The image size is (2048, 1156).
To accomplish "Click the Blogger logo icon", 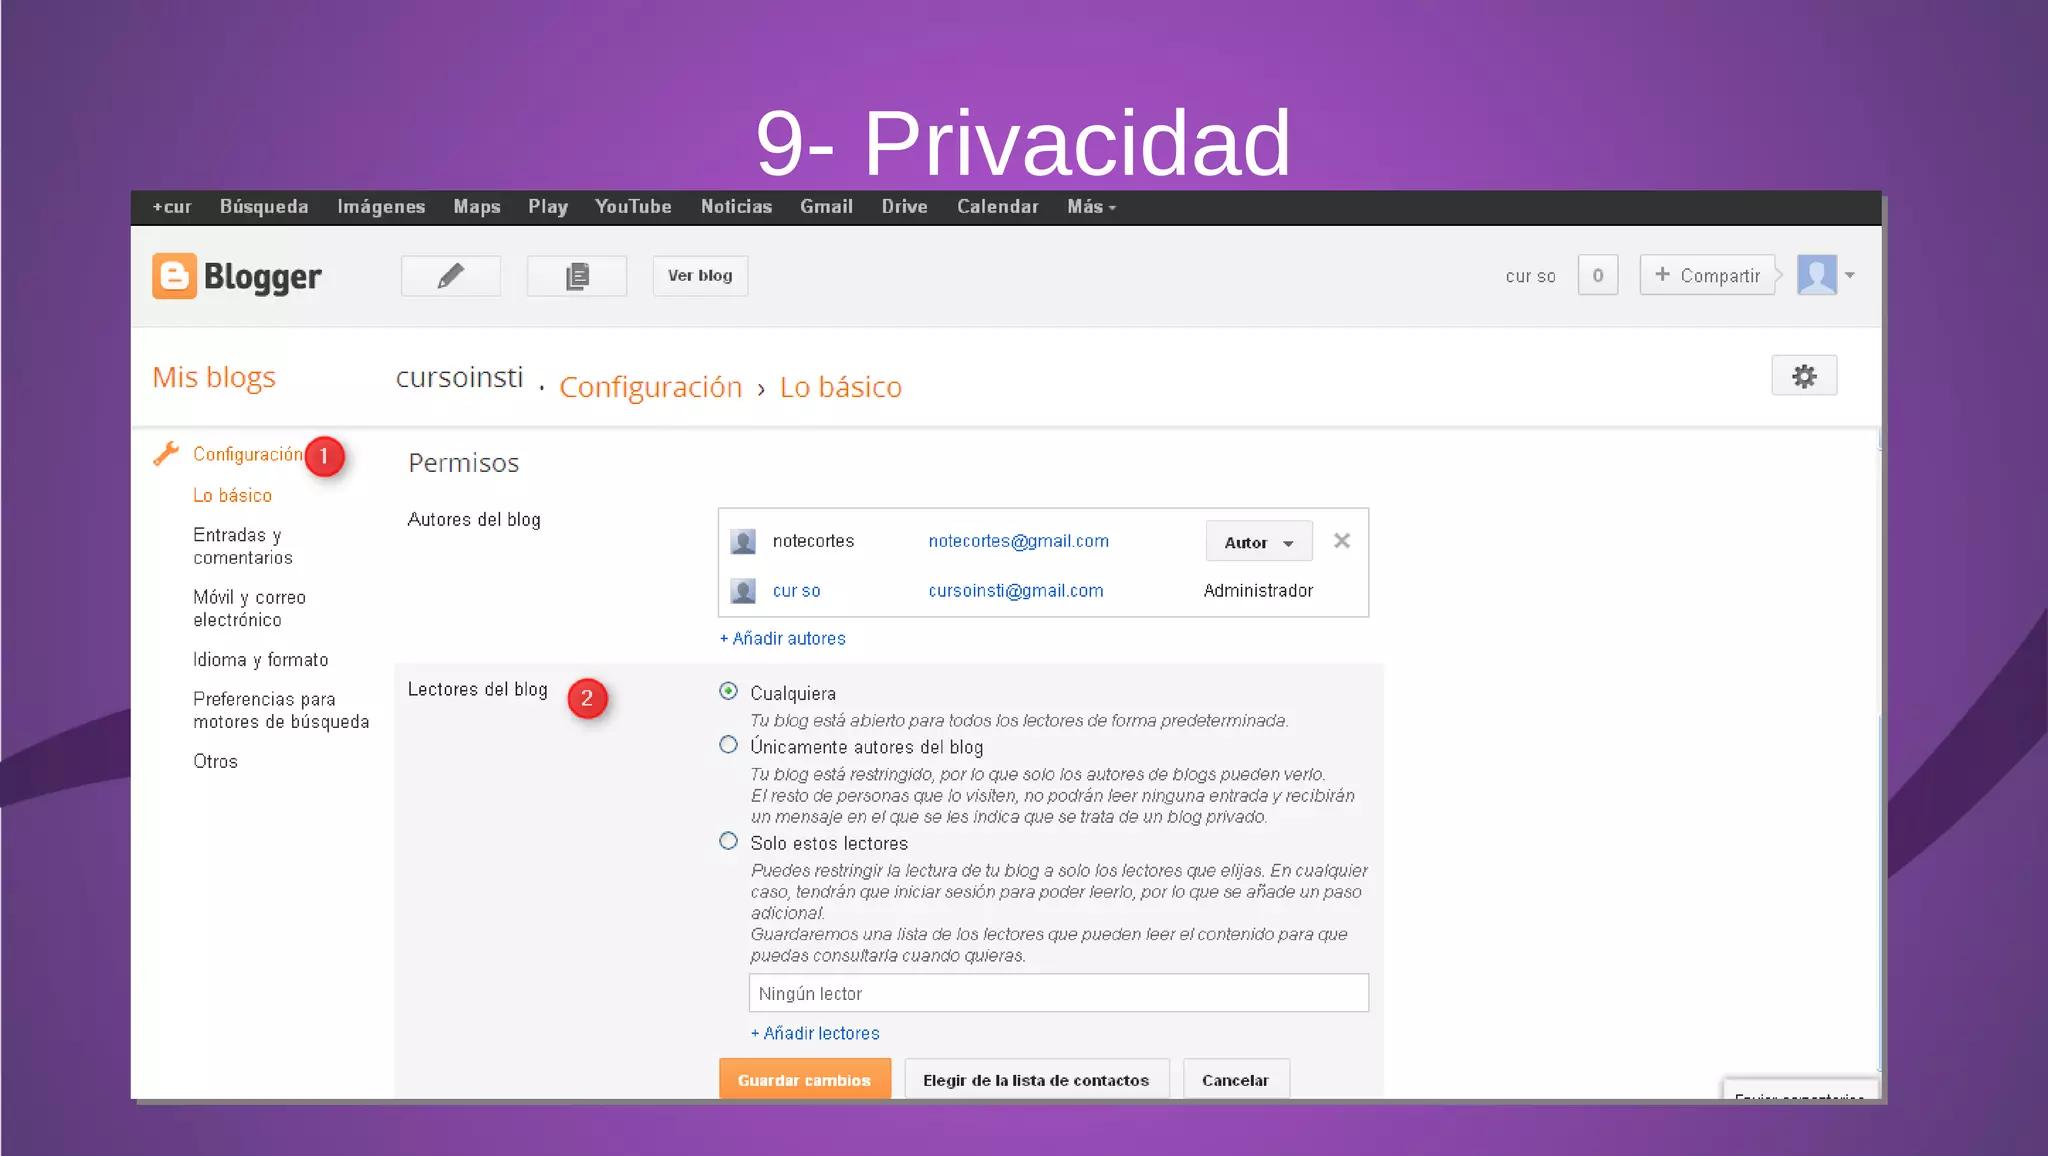I will click(174, 276).
